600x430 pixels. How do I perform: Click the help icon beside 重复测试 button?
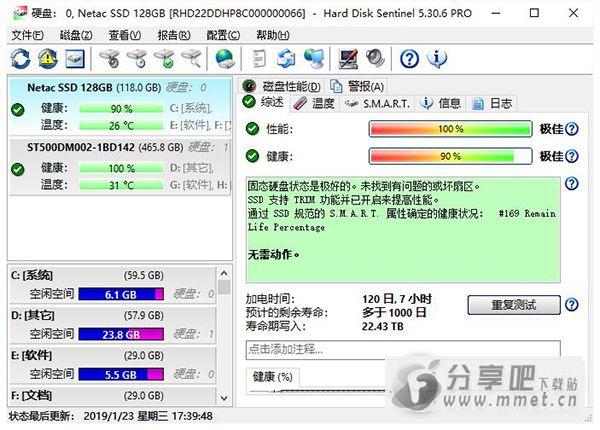(x=572, y=305)
